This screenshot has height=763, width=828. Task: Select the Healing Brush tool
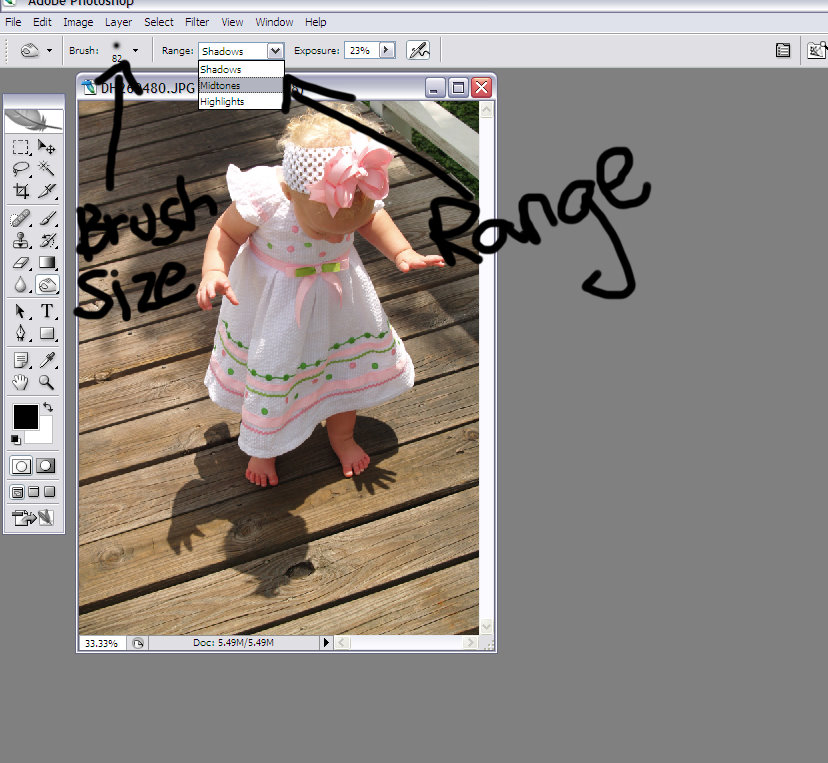coord(21,218)
